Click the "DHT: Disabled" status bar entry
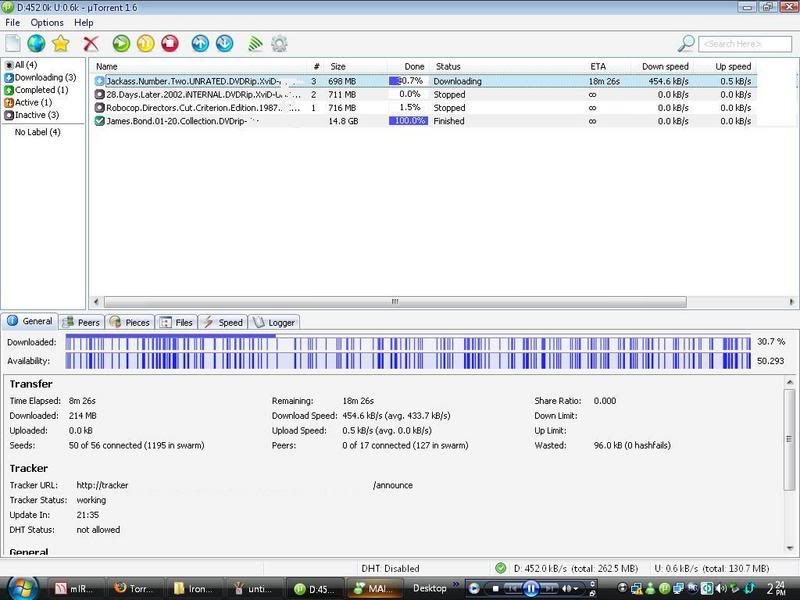The image size is (800, 600). (x=390, y=568)
